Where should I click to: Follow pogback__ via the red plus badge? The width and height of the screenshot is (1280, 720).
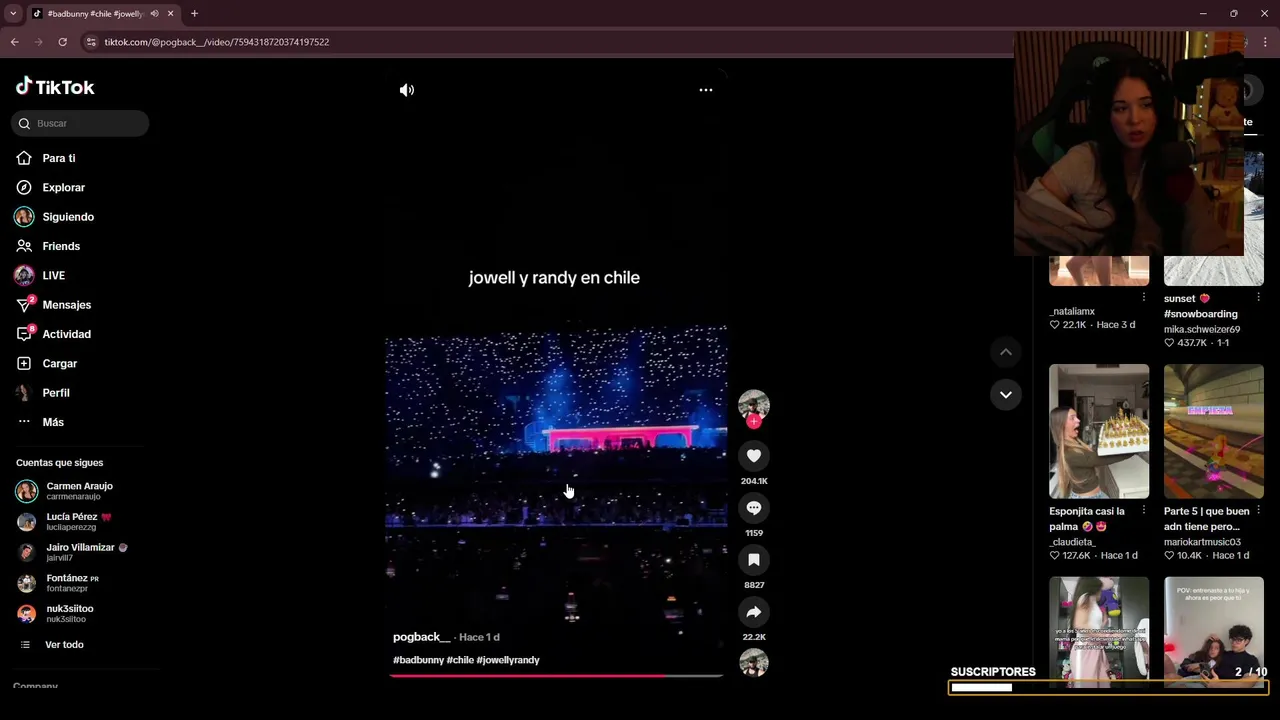point(754,422)
